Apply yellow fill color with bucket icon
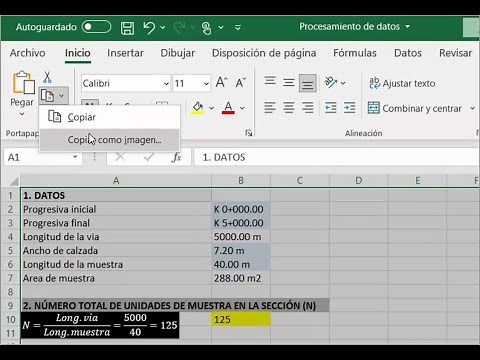Screen dimensions: 480x360 point(198,108)
